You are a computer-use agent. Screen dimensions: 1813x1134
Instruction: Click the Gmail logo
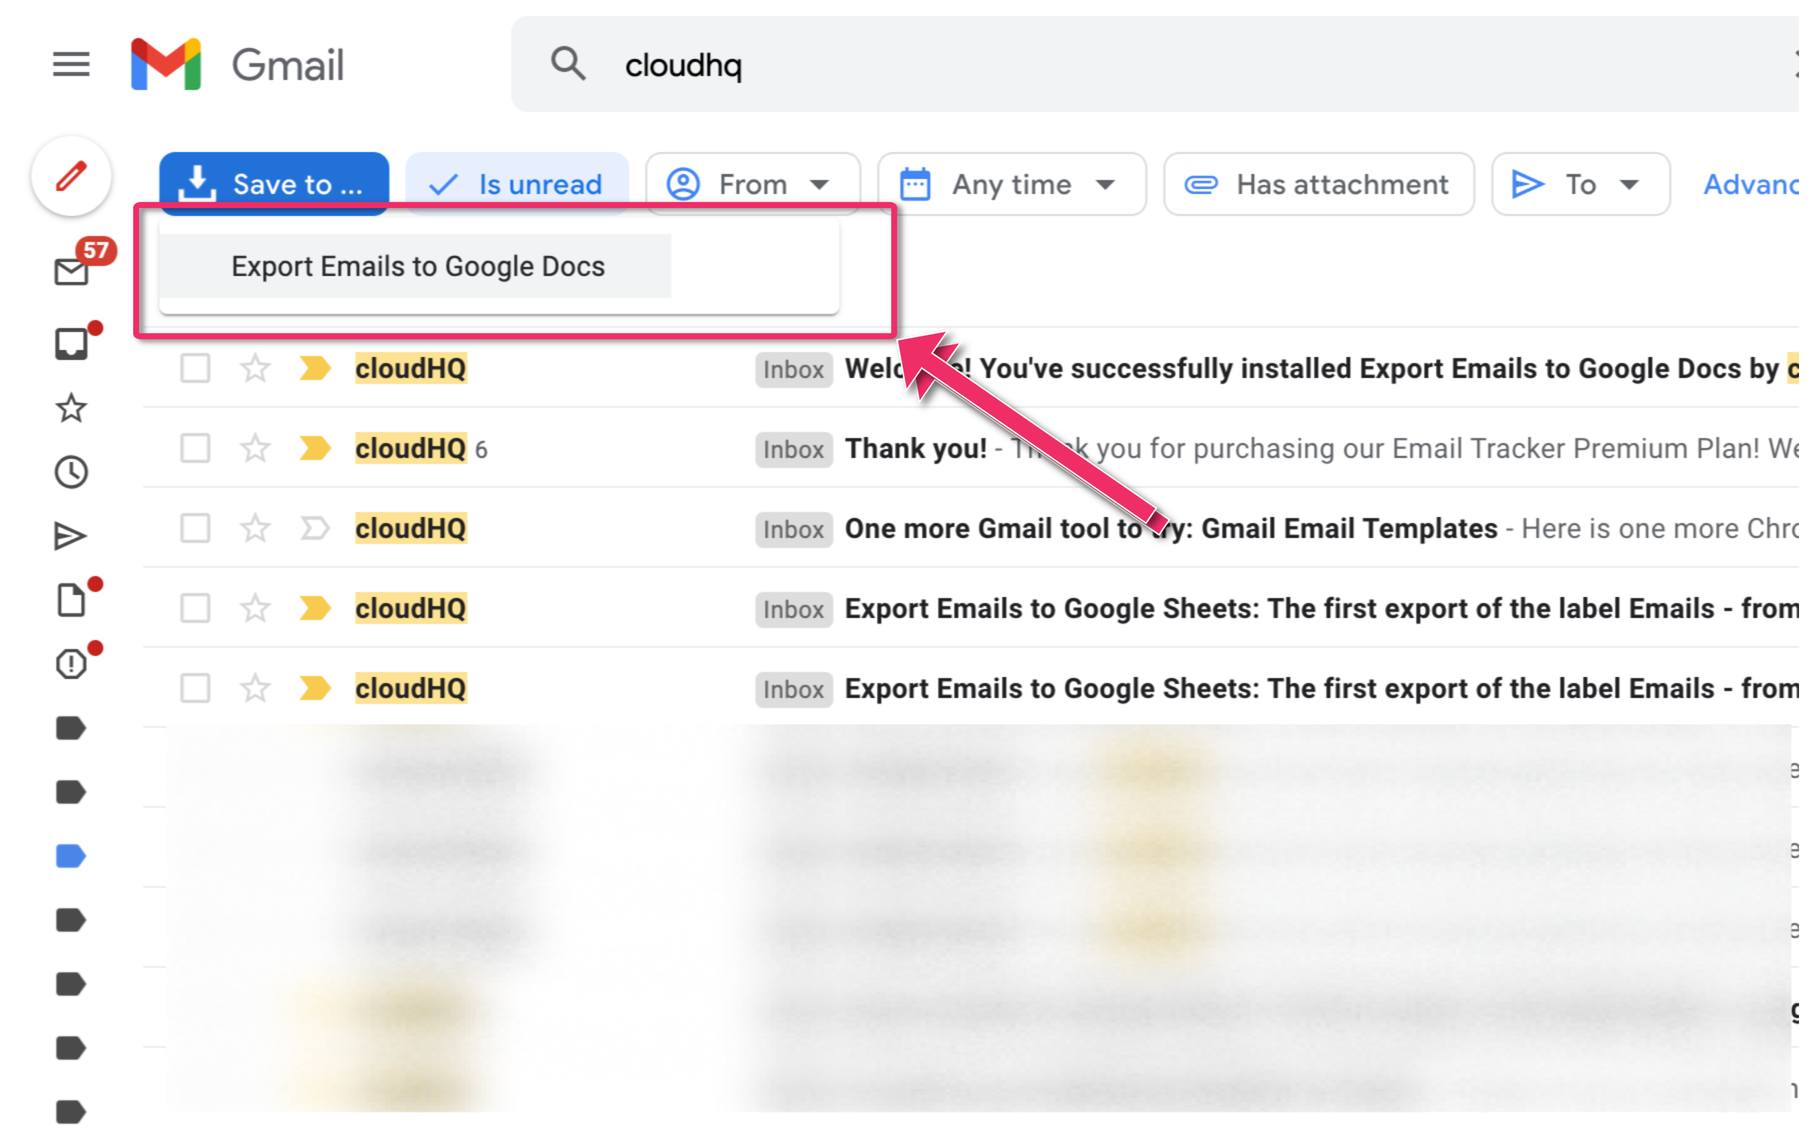point(238,65)
